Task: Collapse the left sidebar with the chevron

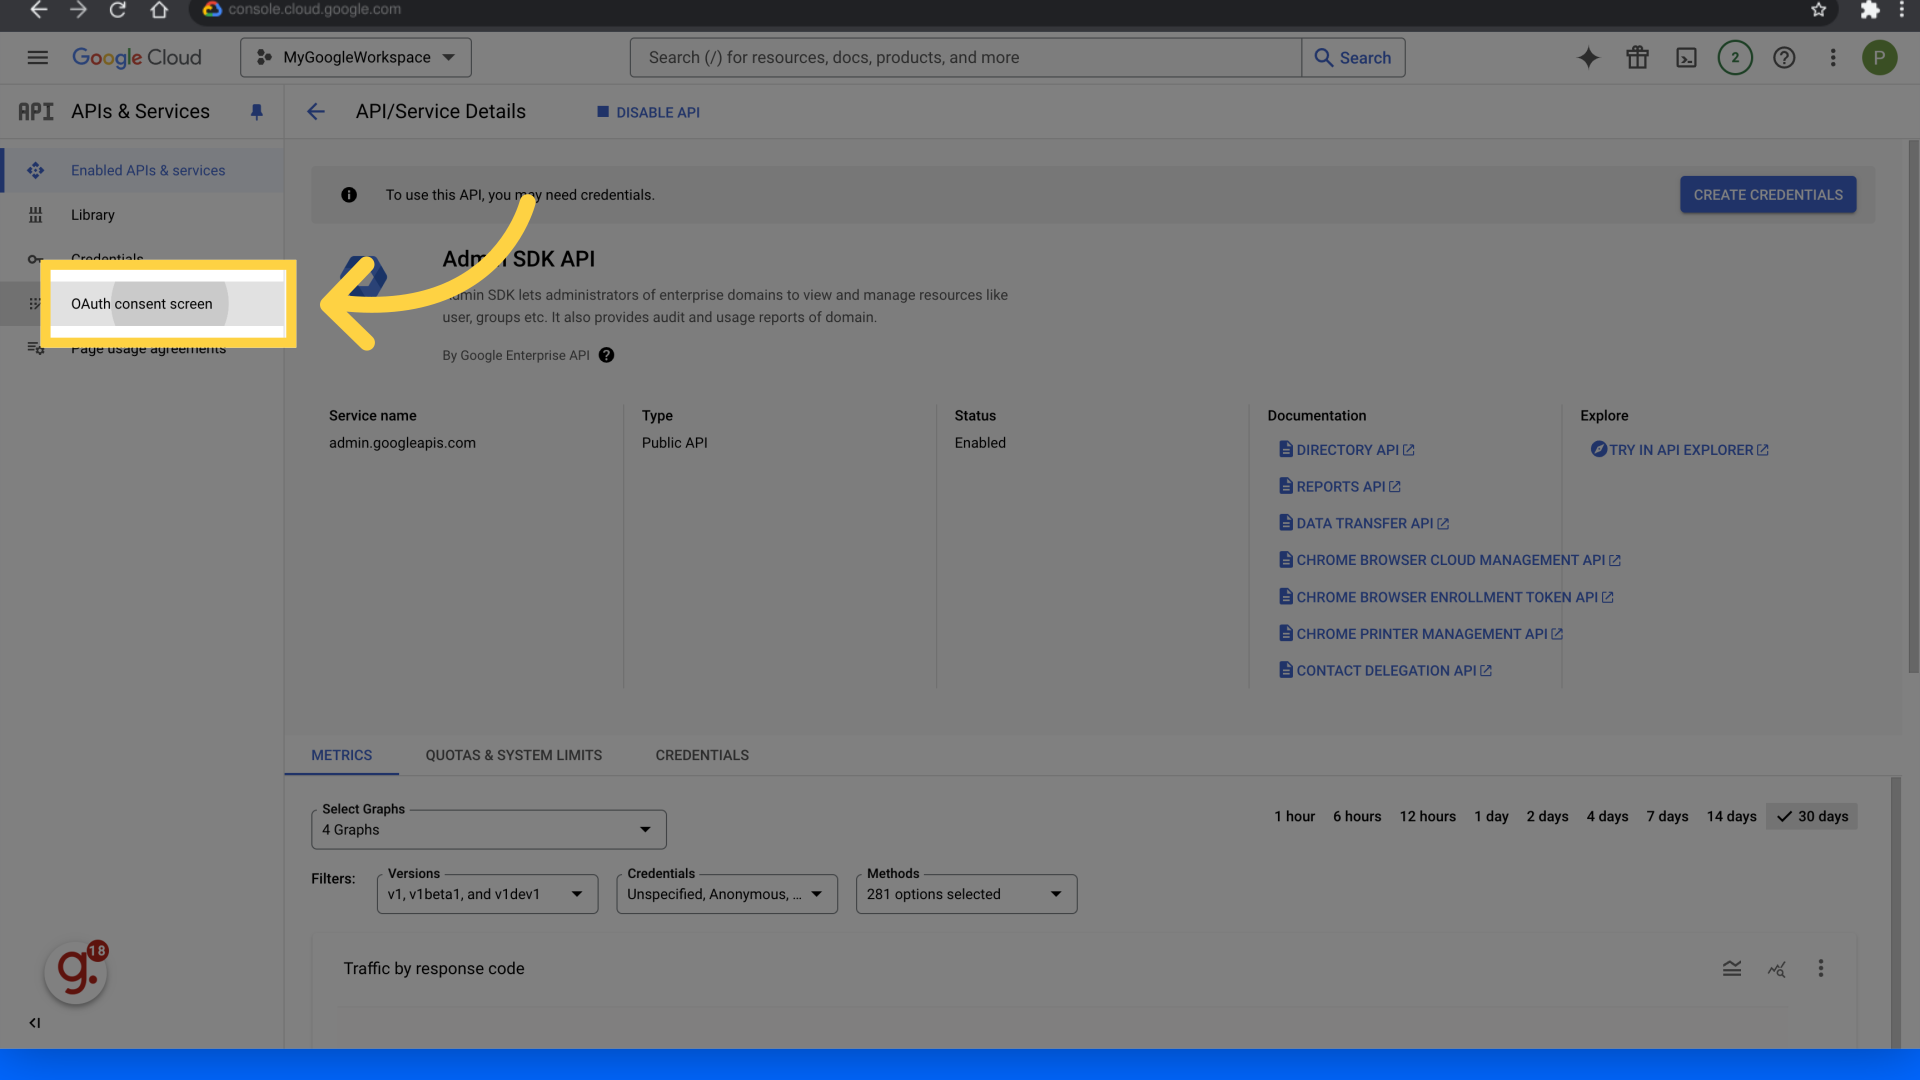Action: pos(35,1023)
